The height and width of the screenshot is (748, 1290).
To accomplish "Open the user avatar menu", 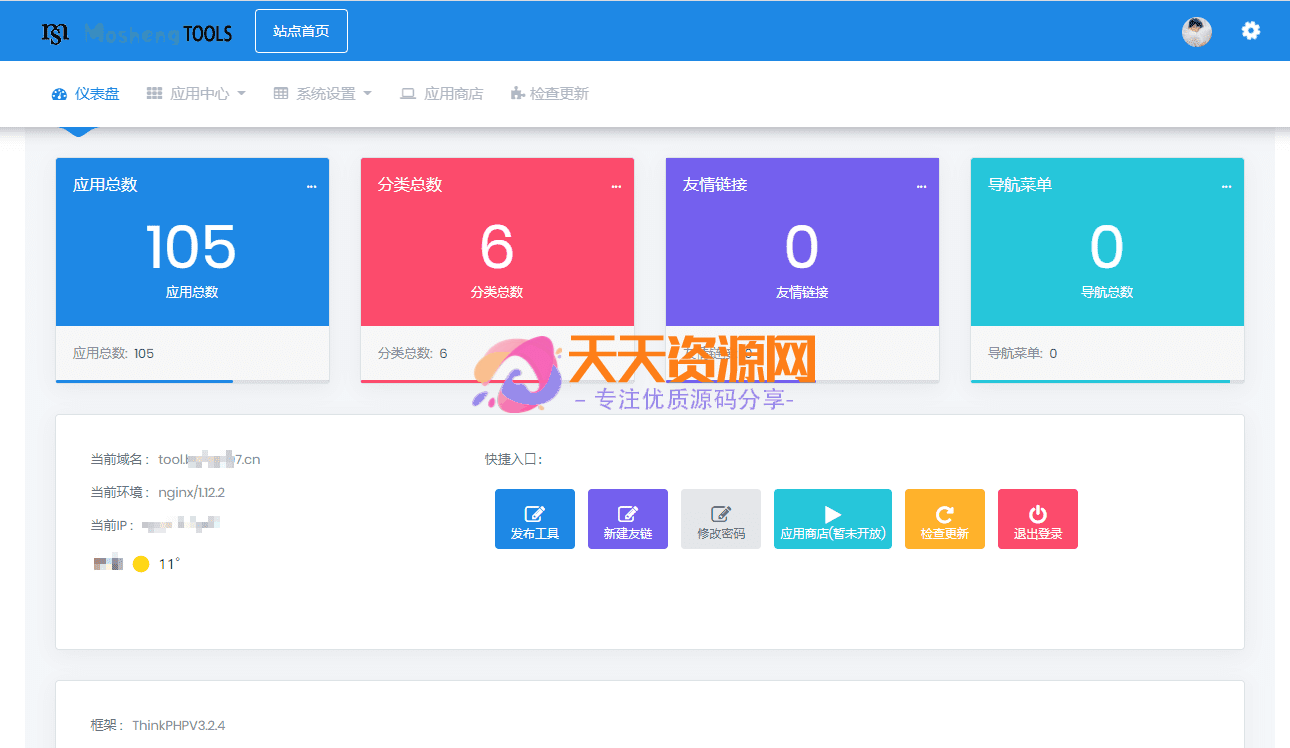I will coord(1197,31).
